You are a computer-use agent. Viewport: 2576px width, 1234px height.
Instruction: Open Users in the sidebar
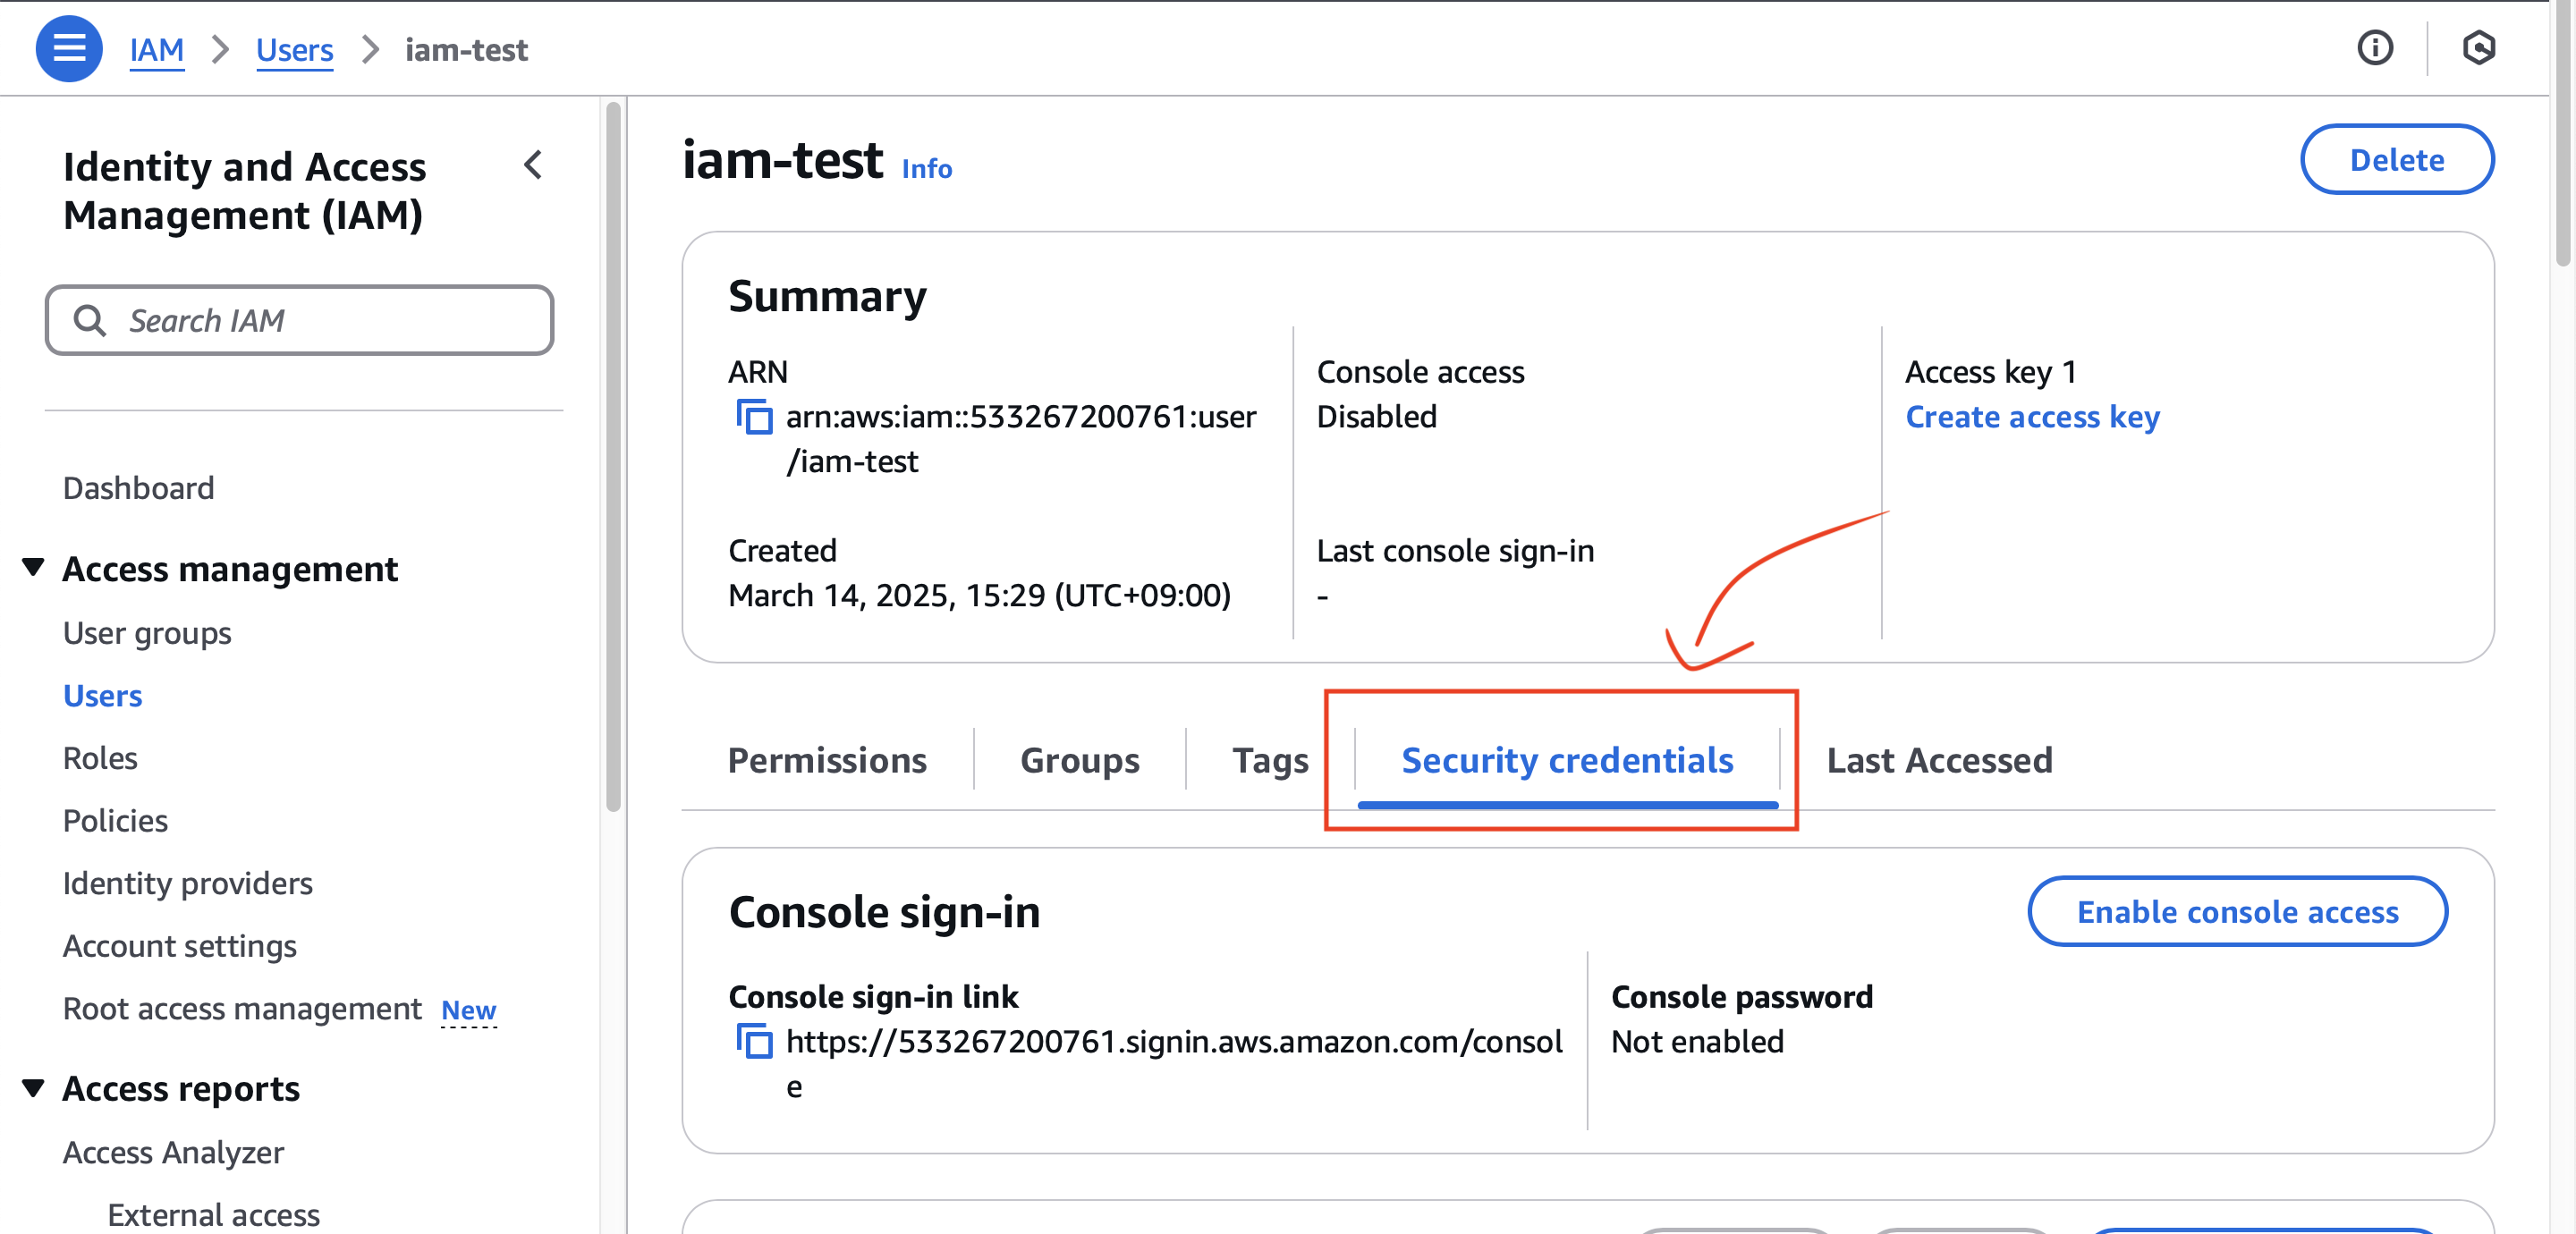coord(102,696)
